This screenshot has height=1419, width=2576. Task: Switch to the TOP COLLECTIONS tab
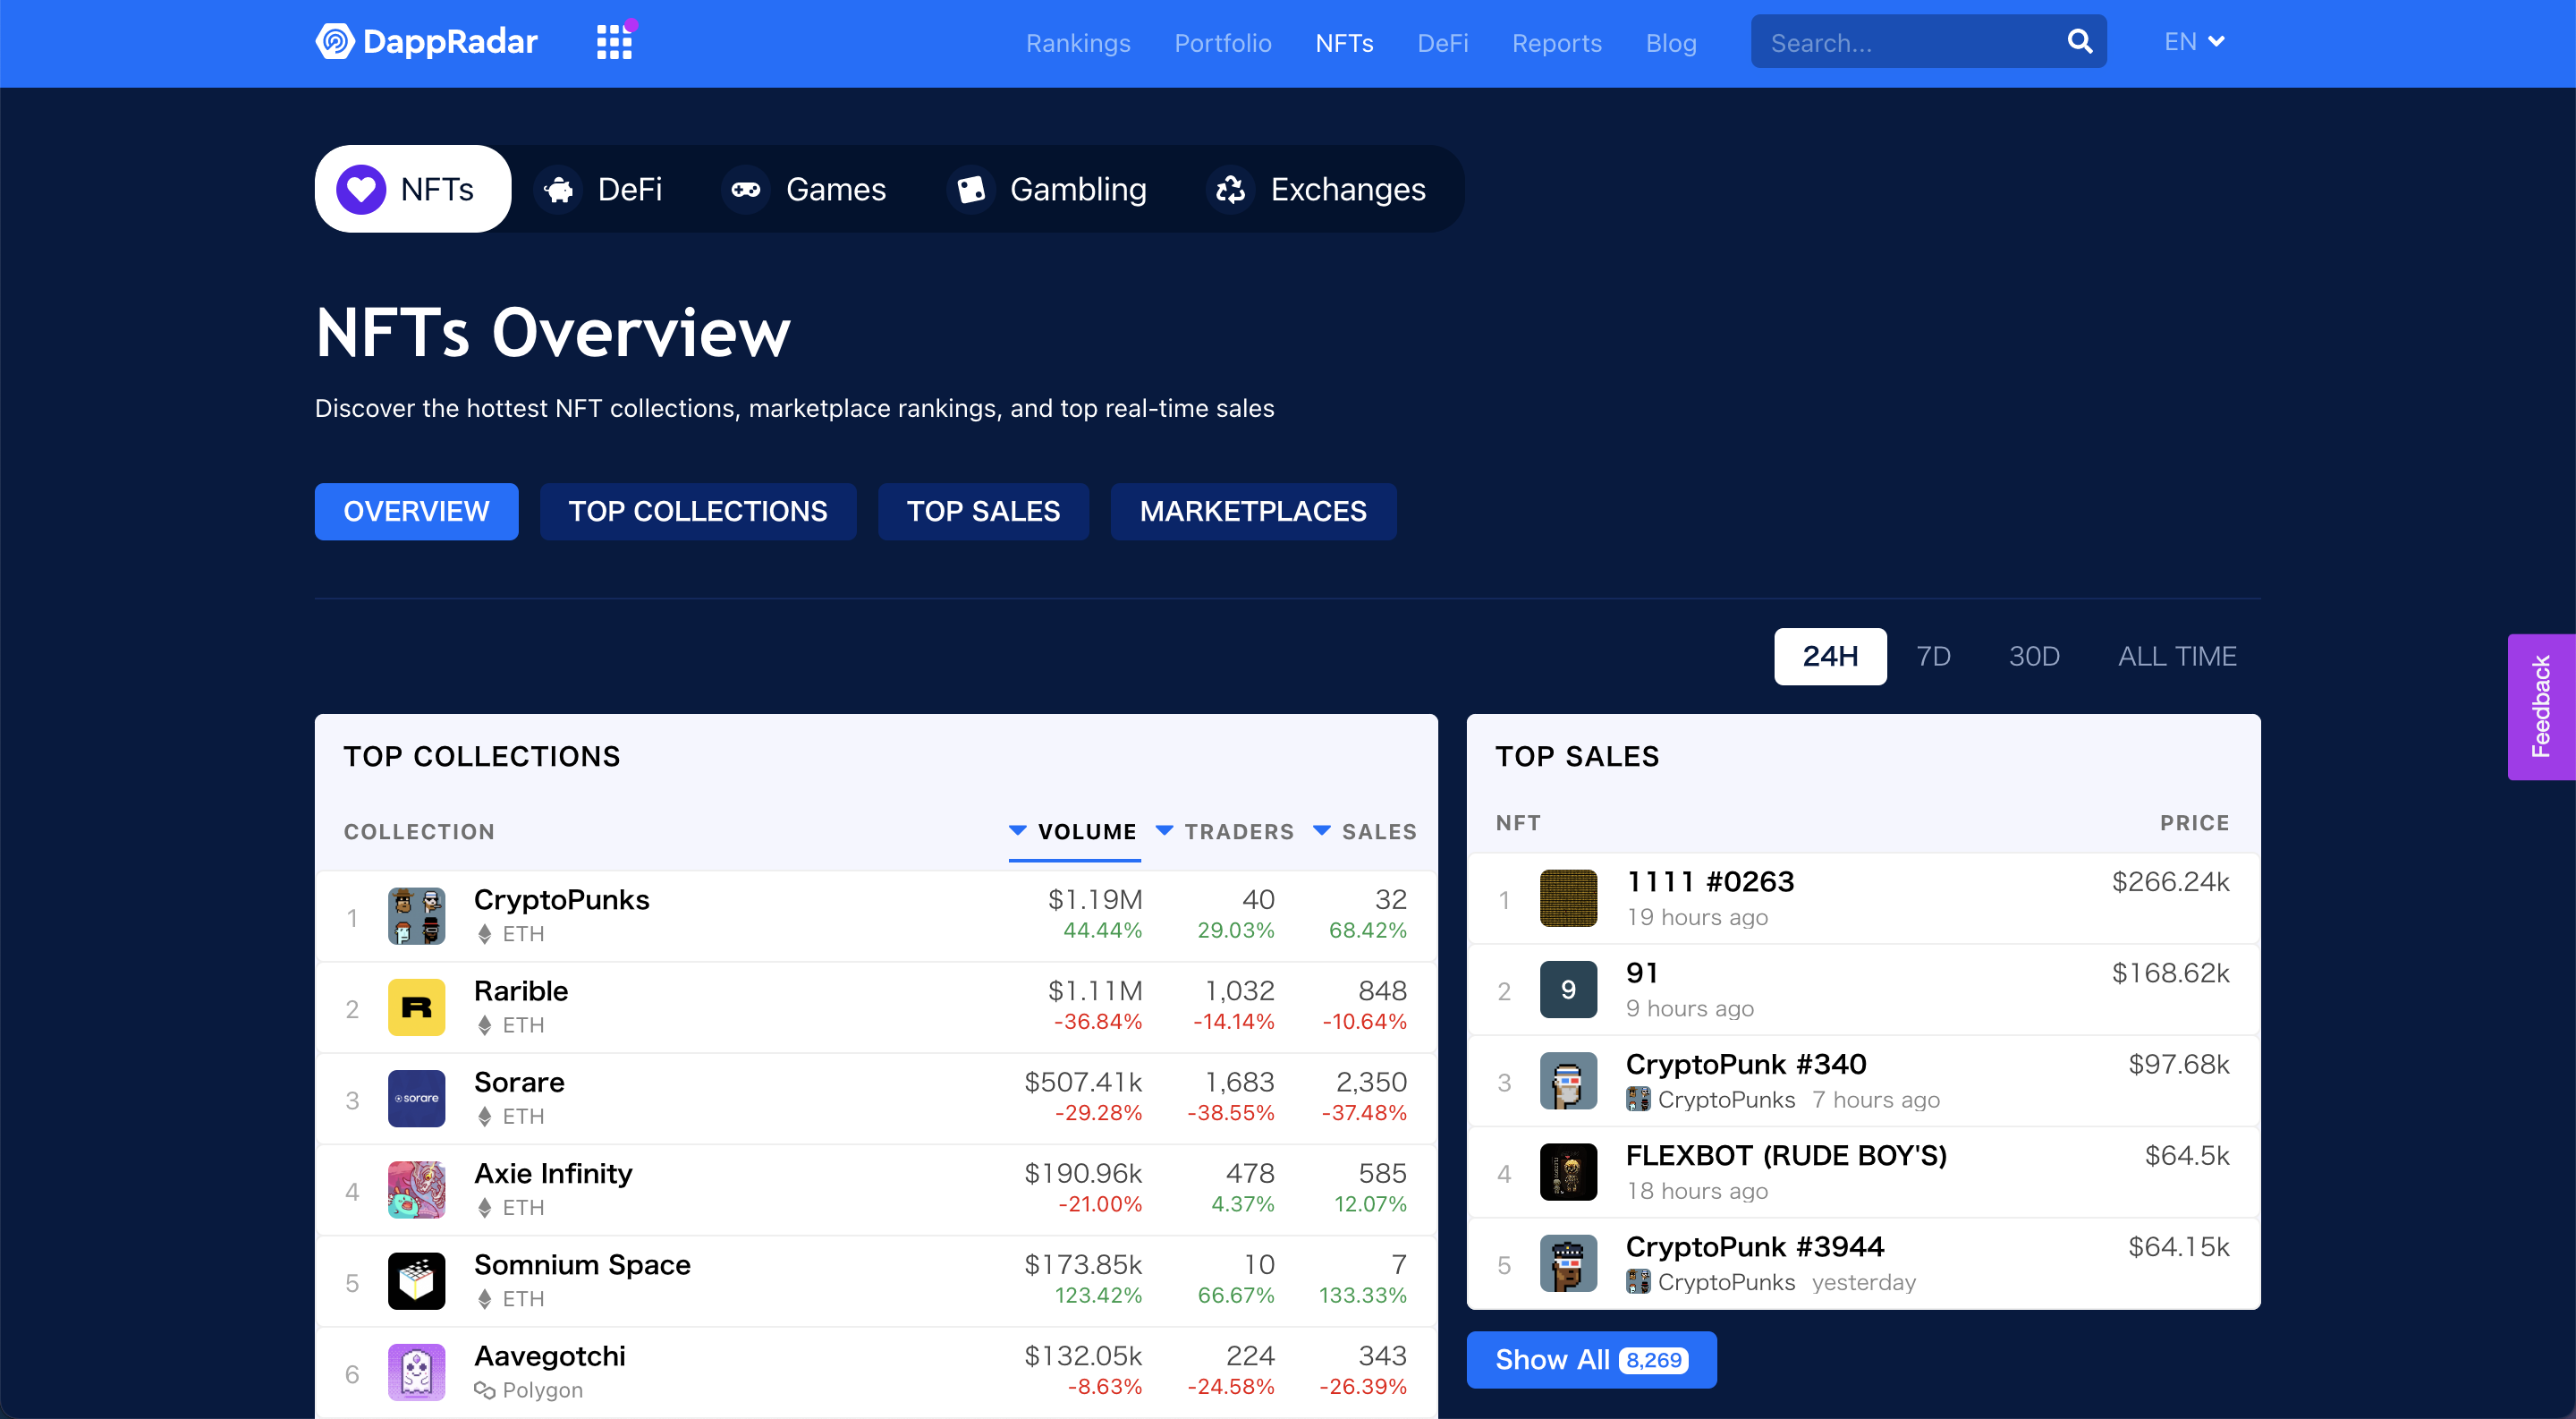(x=698, y=511)
